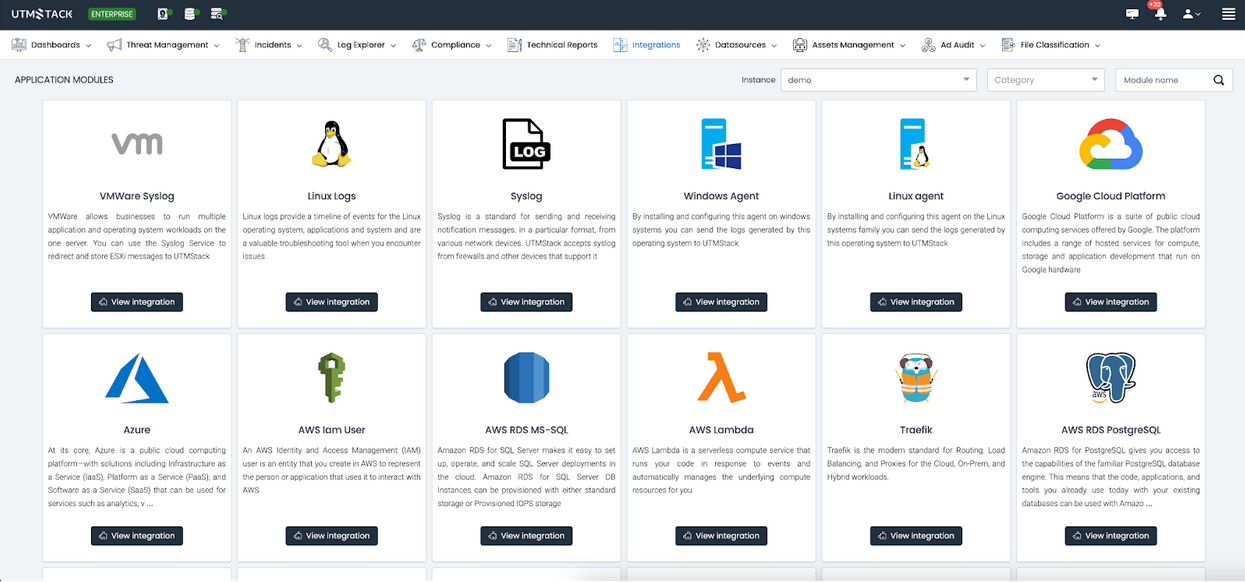Click the Google Cloud Platform logo
Image resolution: width=1245 pixels, height=582 pixels.
(x=1110, y=144)
